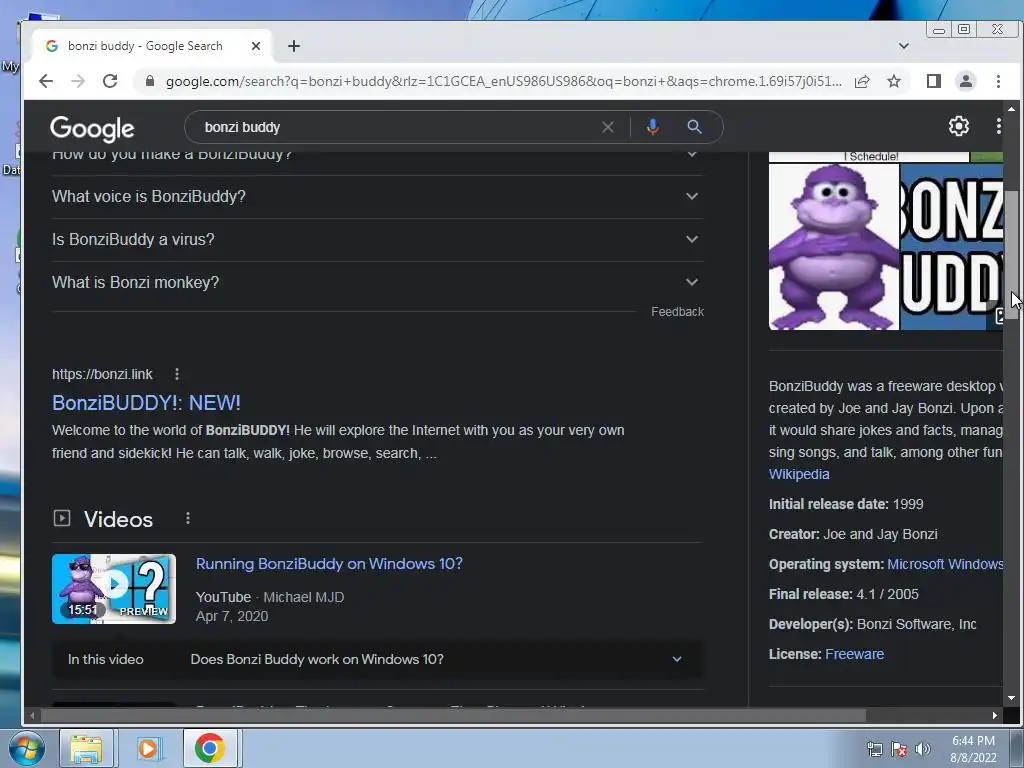Viewport: 1024px width, 768px height.
Task: Click the "Developer(s): Bonzi Software, Inc" text
Action: (x=872, y=624)
